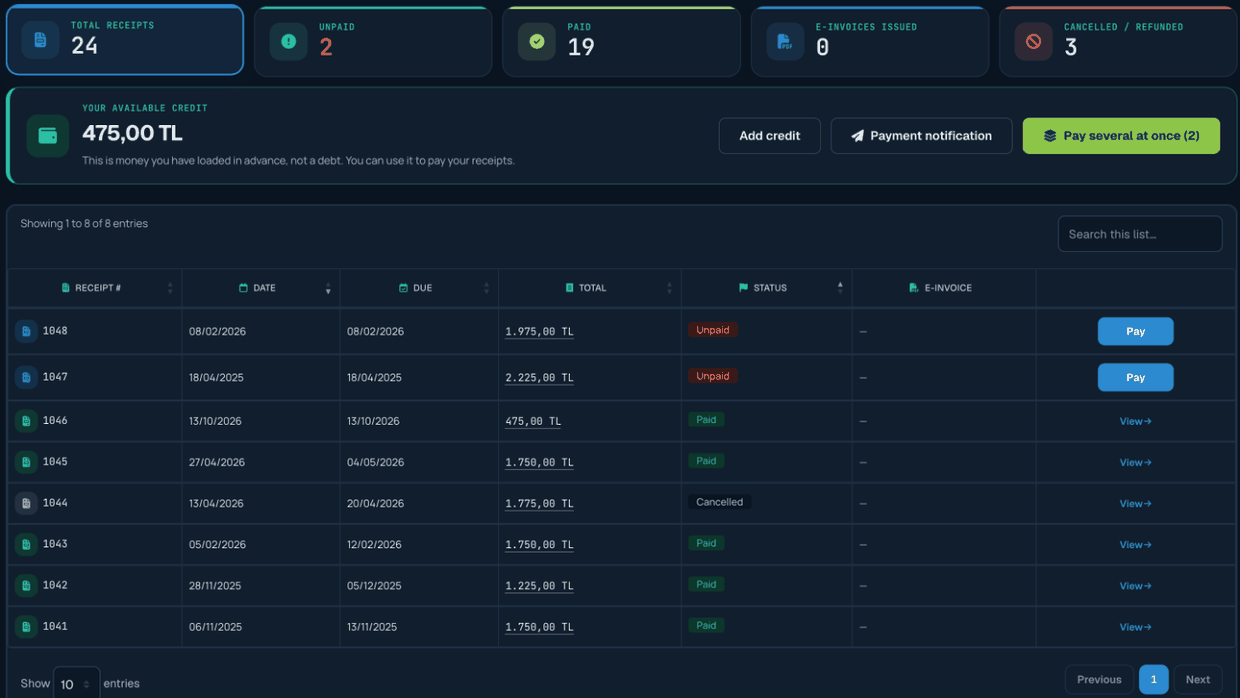Open the Total Receipts summary card
Image resolution: width=1240 pixels, height=698 pixels.
tap(125, 40)
